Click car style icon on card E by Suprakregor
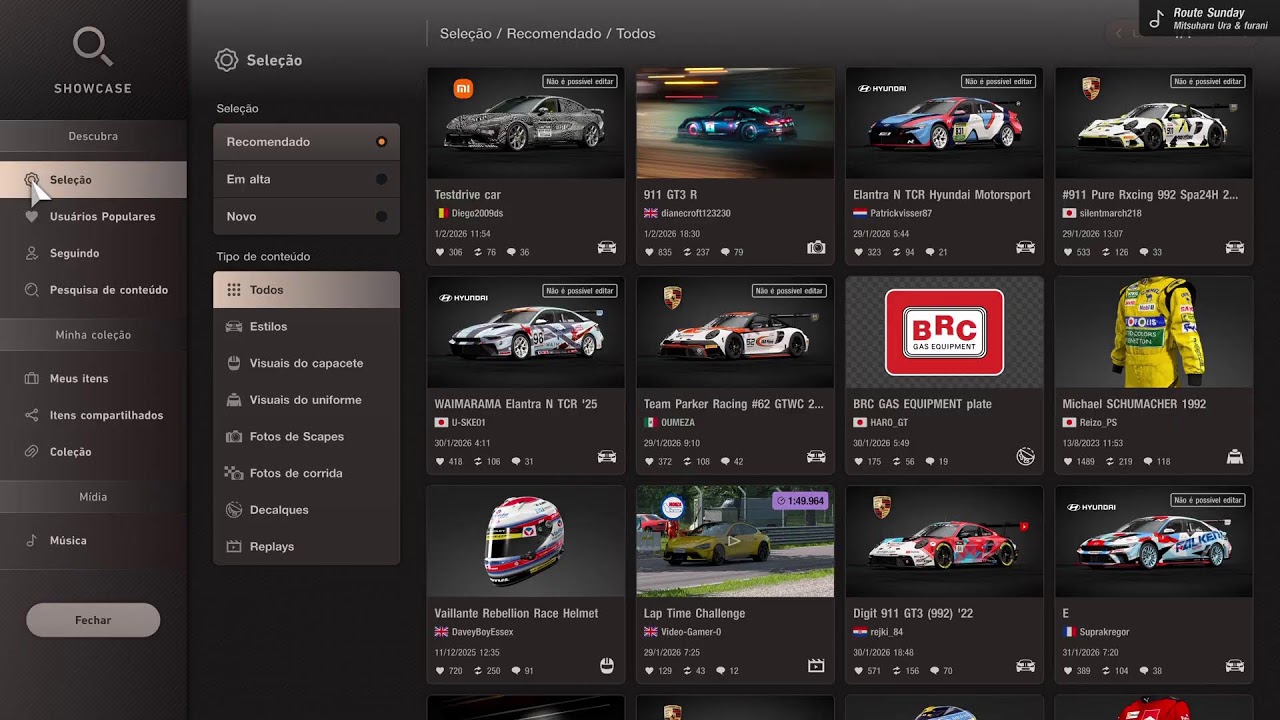 (1235, 666)
